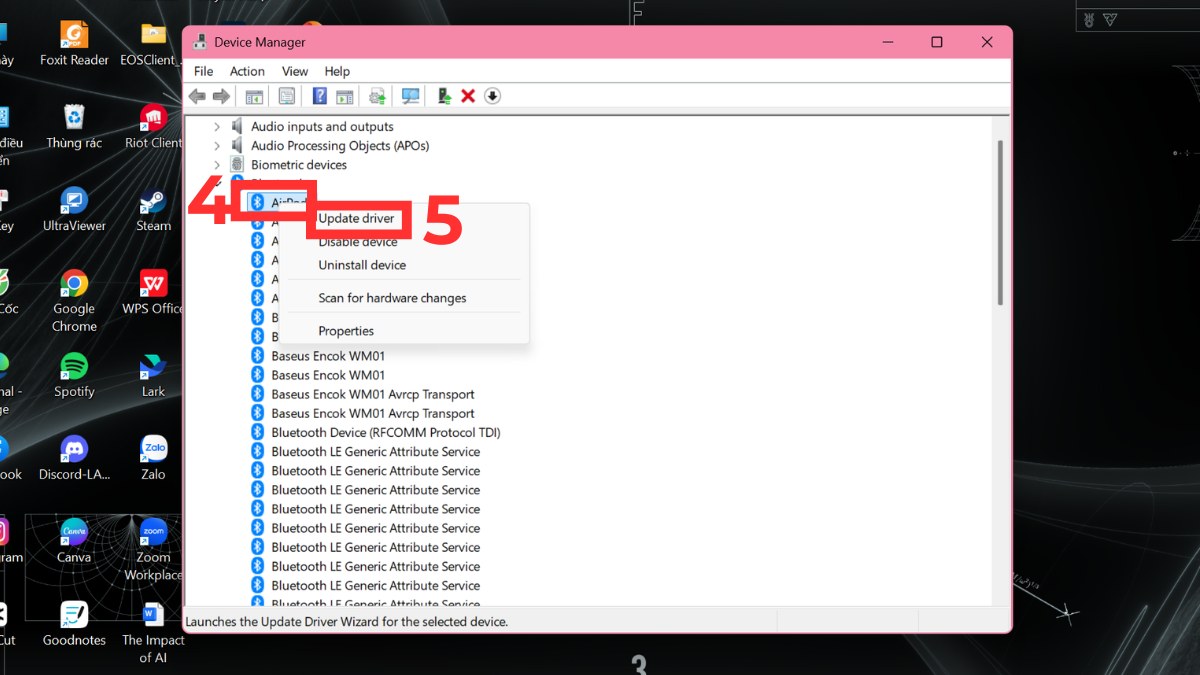Choose Scan for hardware changes in context menu

point(392,298)
